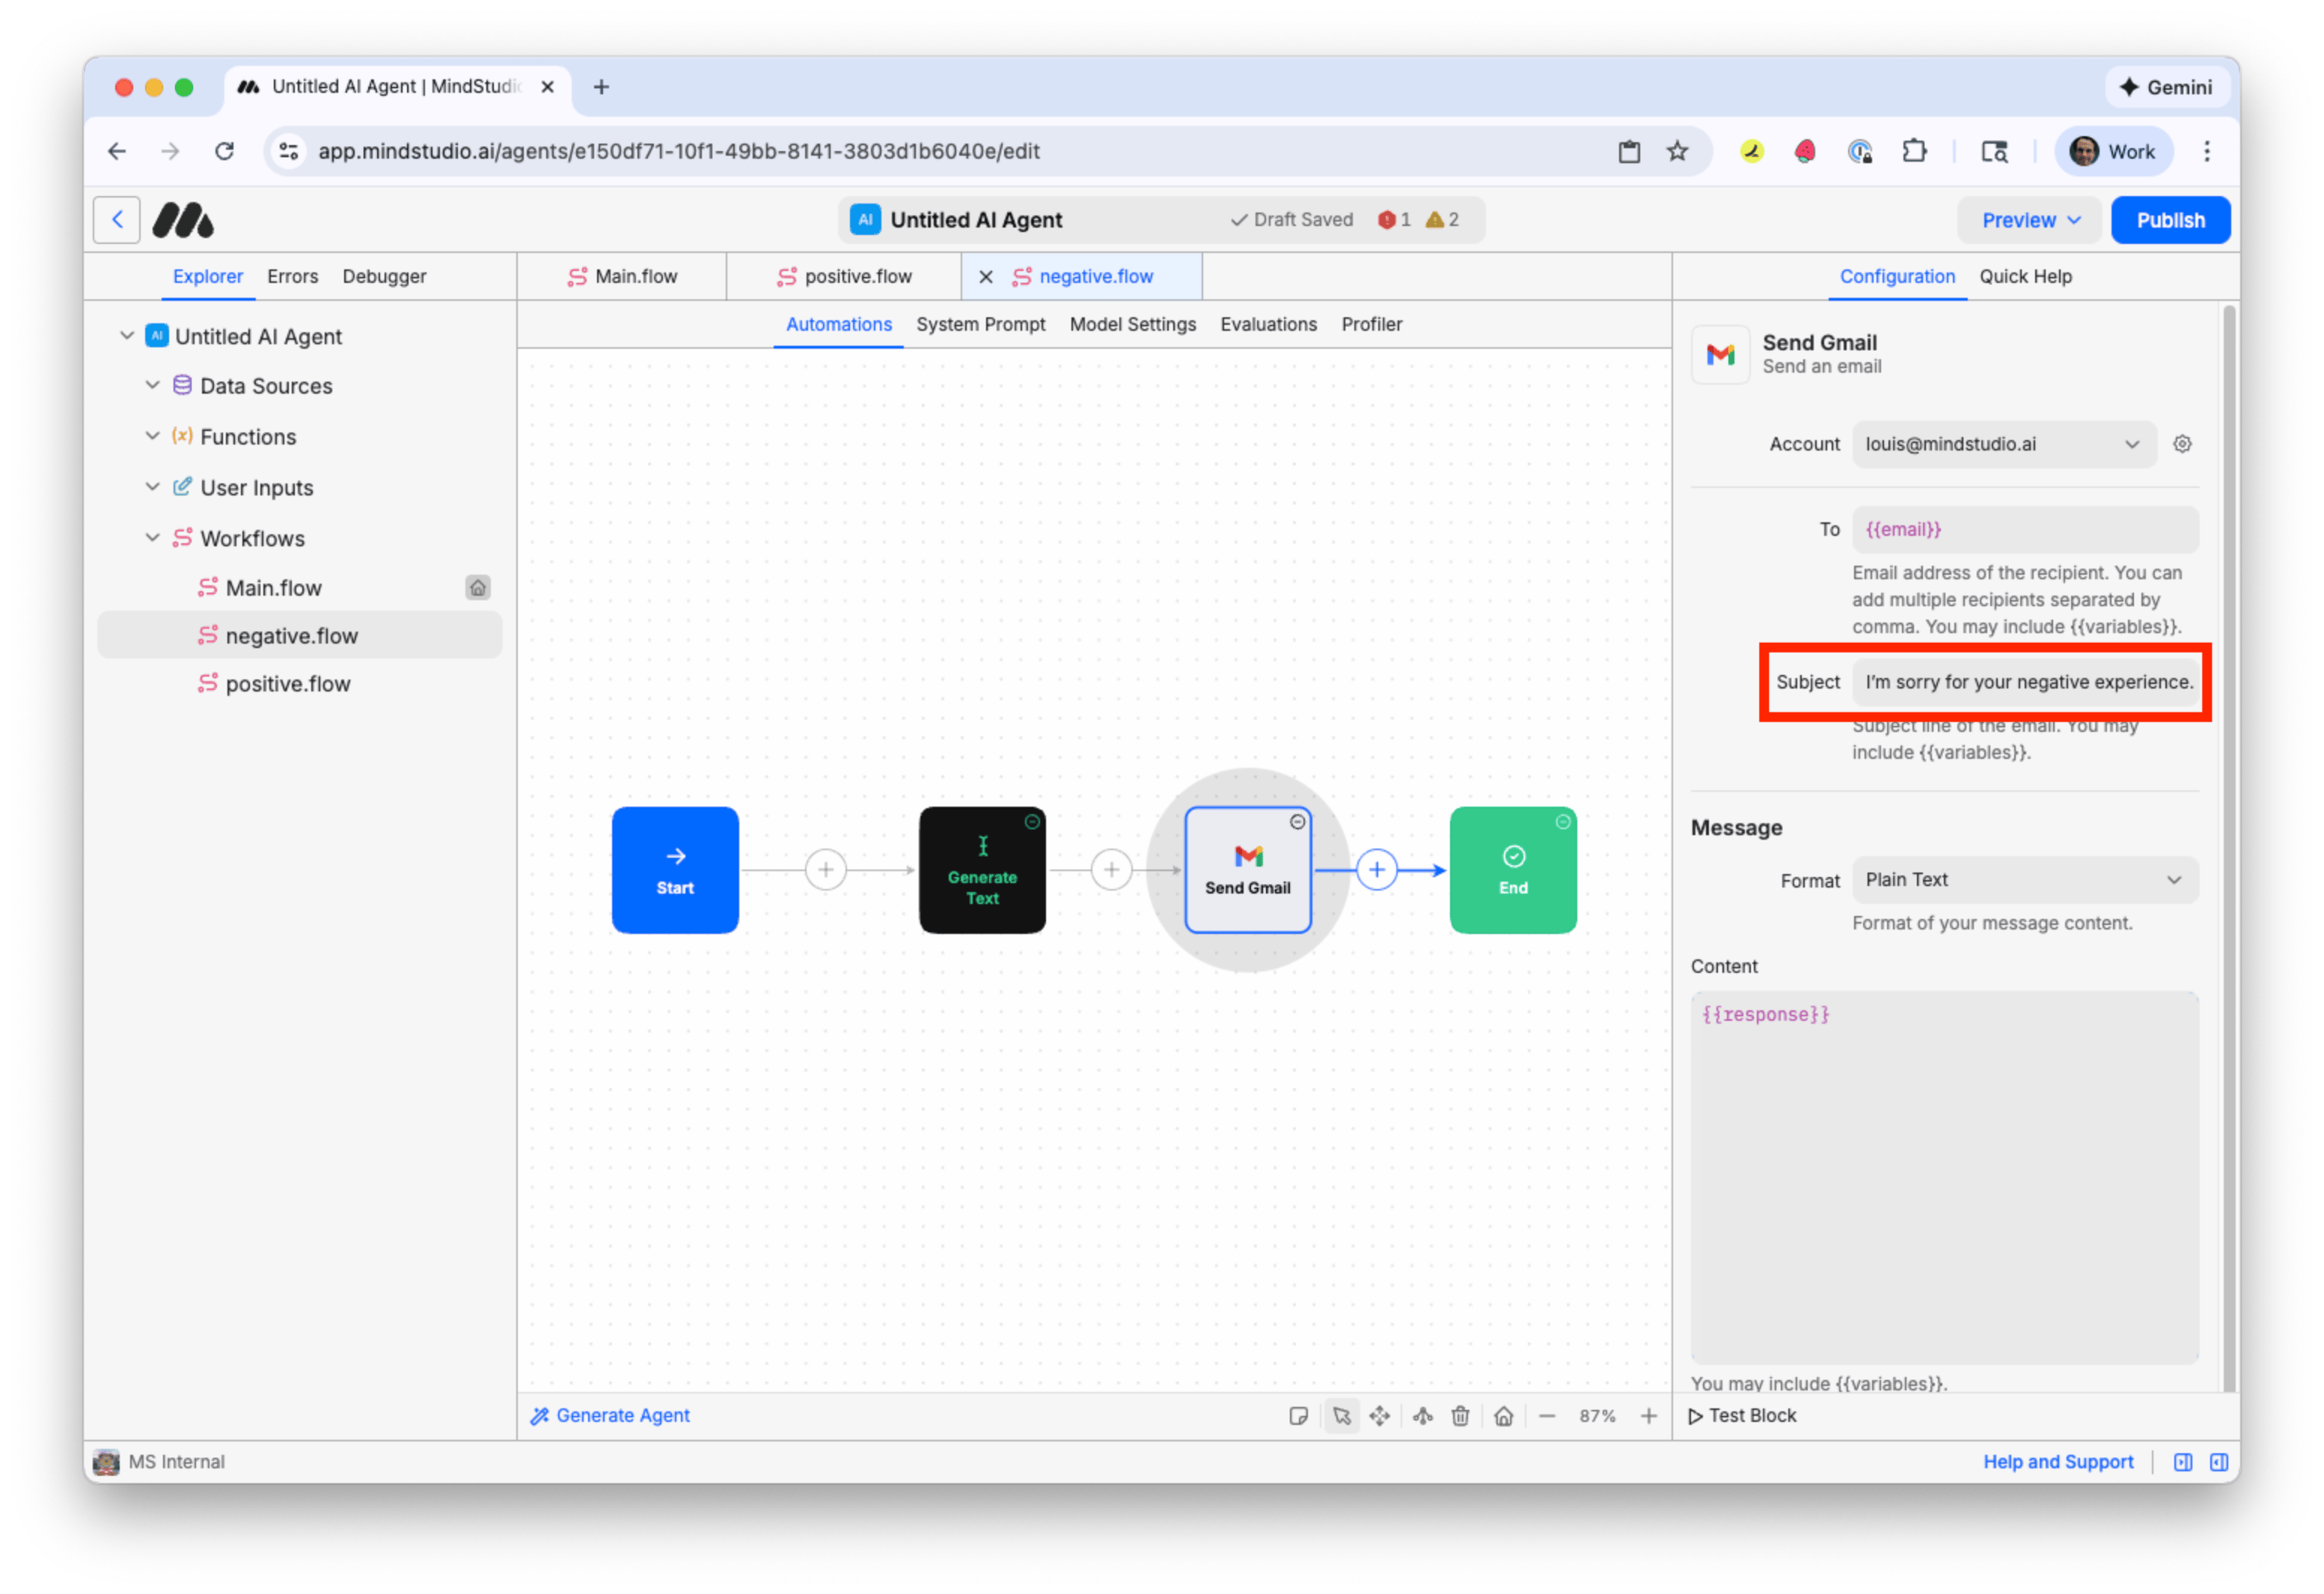Select the pan/move canvas tool

(1380, 1416)
